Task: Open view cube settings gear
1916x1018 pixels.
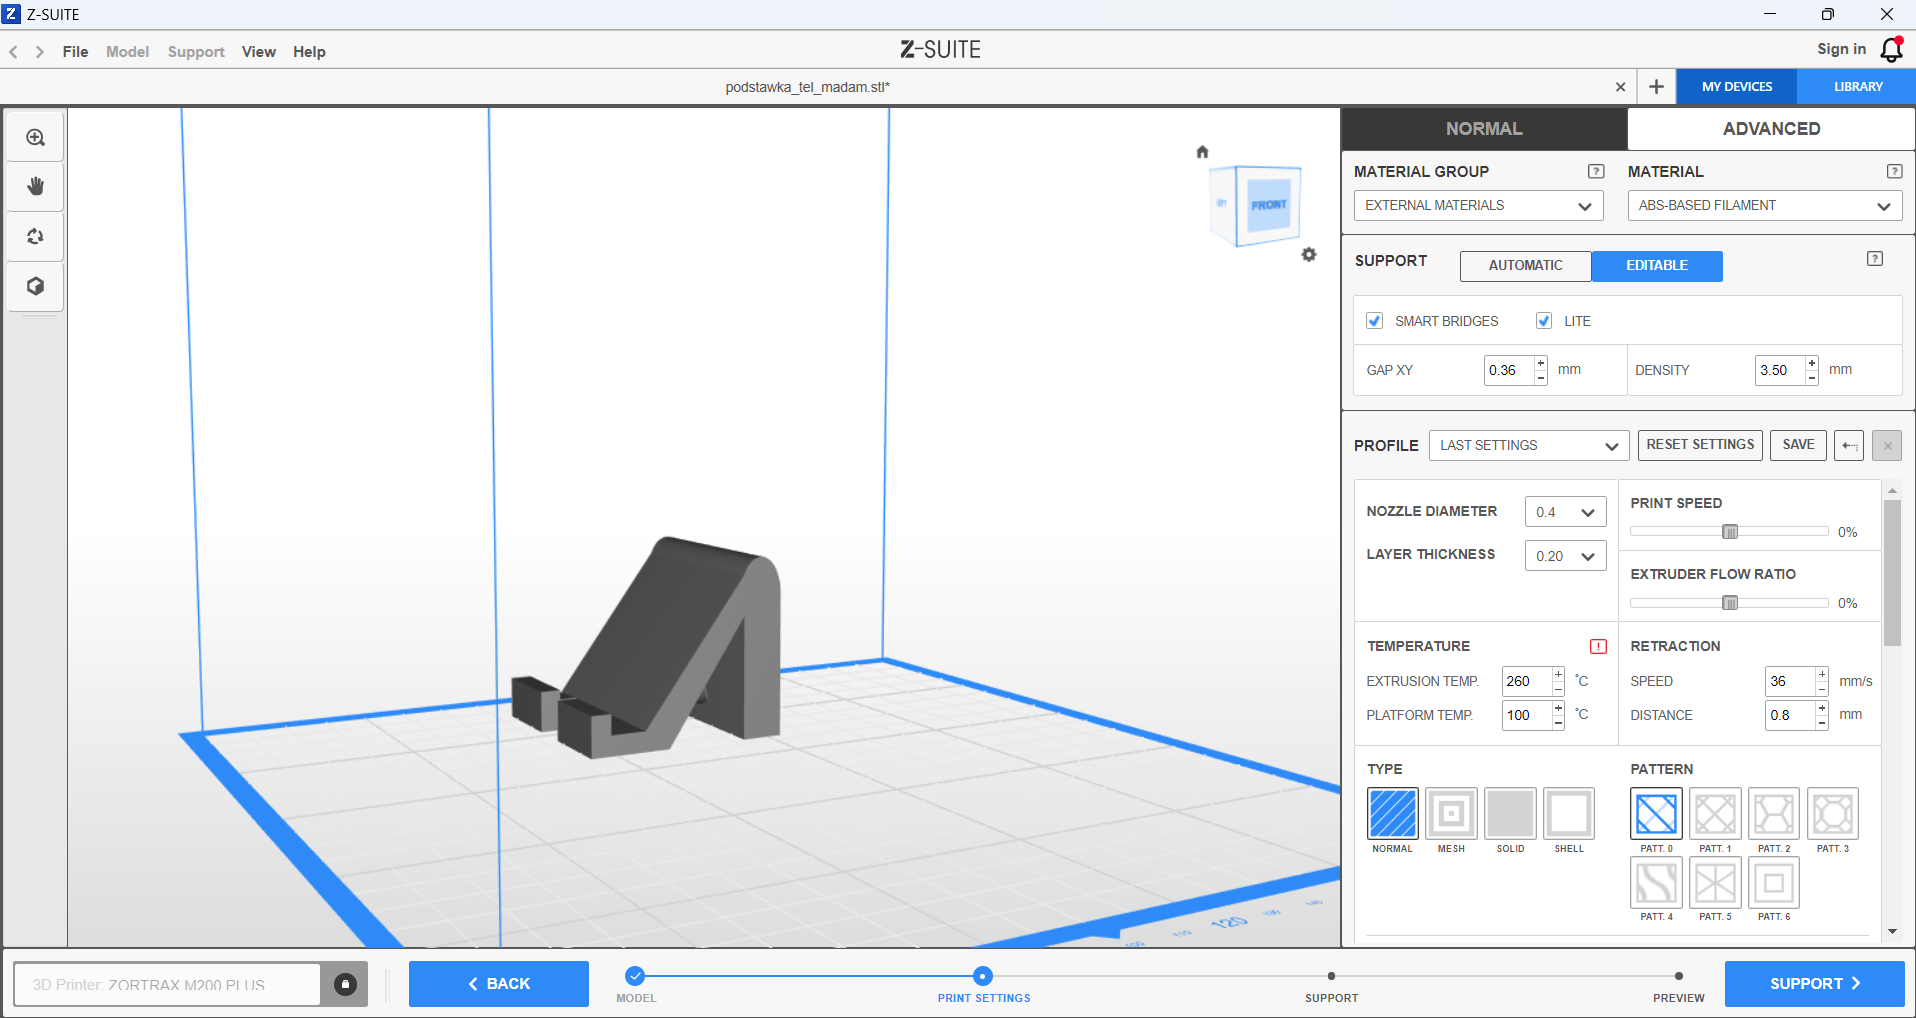Action: pos(1309,255)
